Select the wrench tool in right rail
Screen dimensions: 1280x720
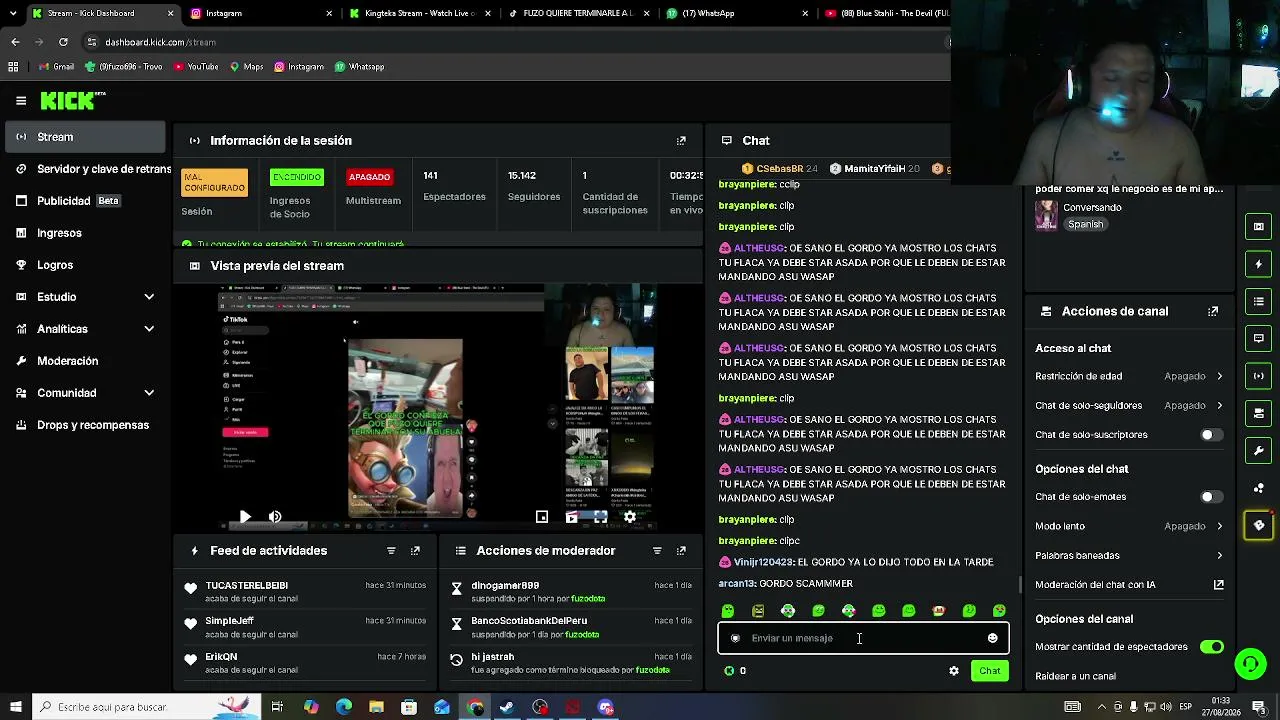tap(1259, 450)
